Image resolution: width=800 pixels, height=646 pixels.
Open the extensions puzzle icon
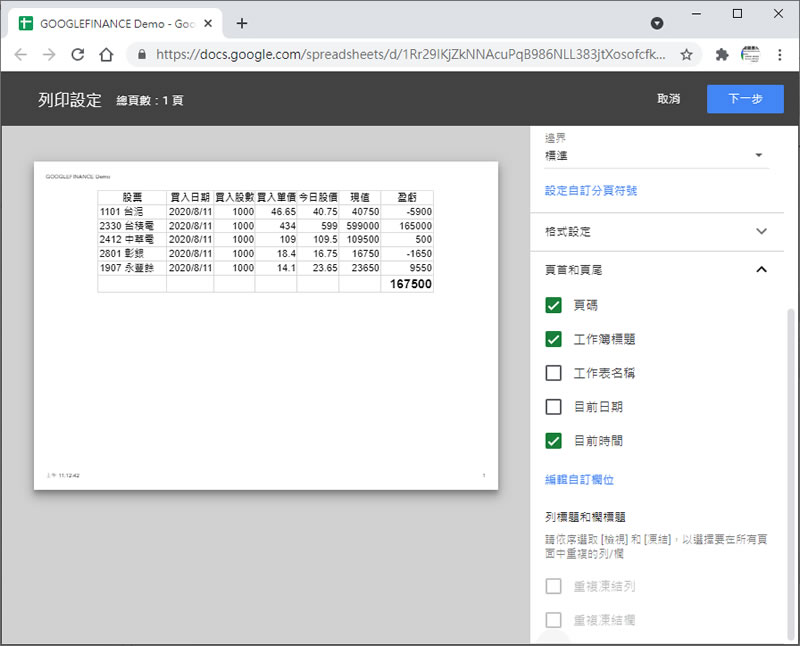[722, 55]
